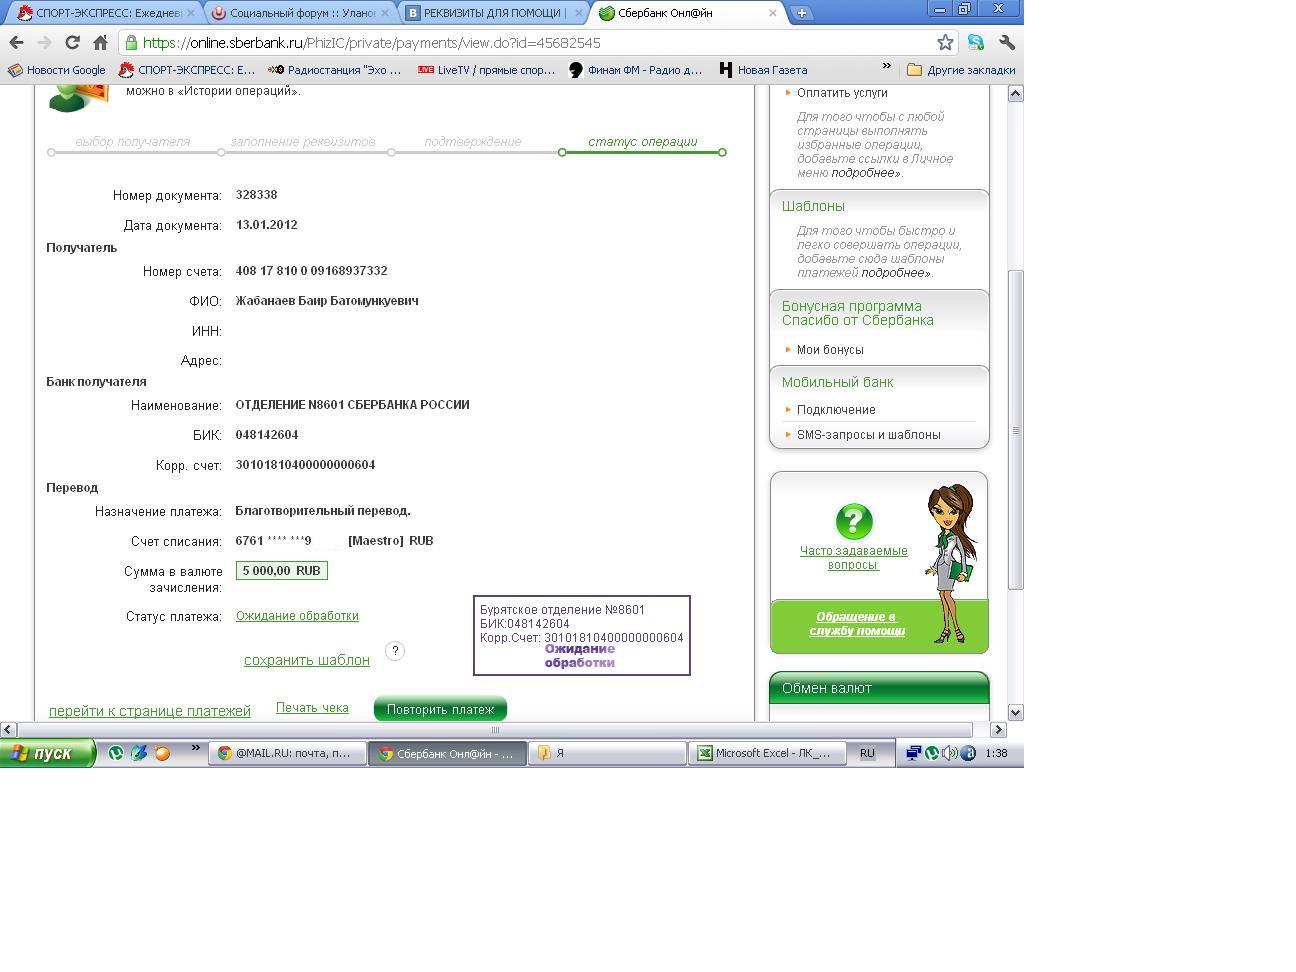The height and width of the screenshot is (972, 1296).
Task: Click the Skype extension icon
Action: [x=976, y=43]
